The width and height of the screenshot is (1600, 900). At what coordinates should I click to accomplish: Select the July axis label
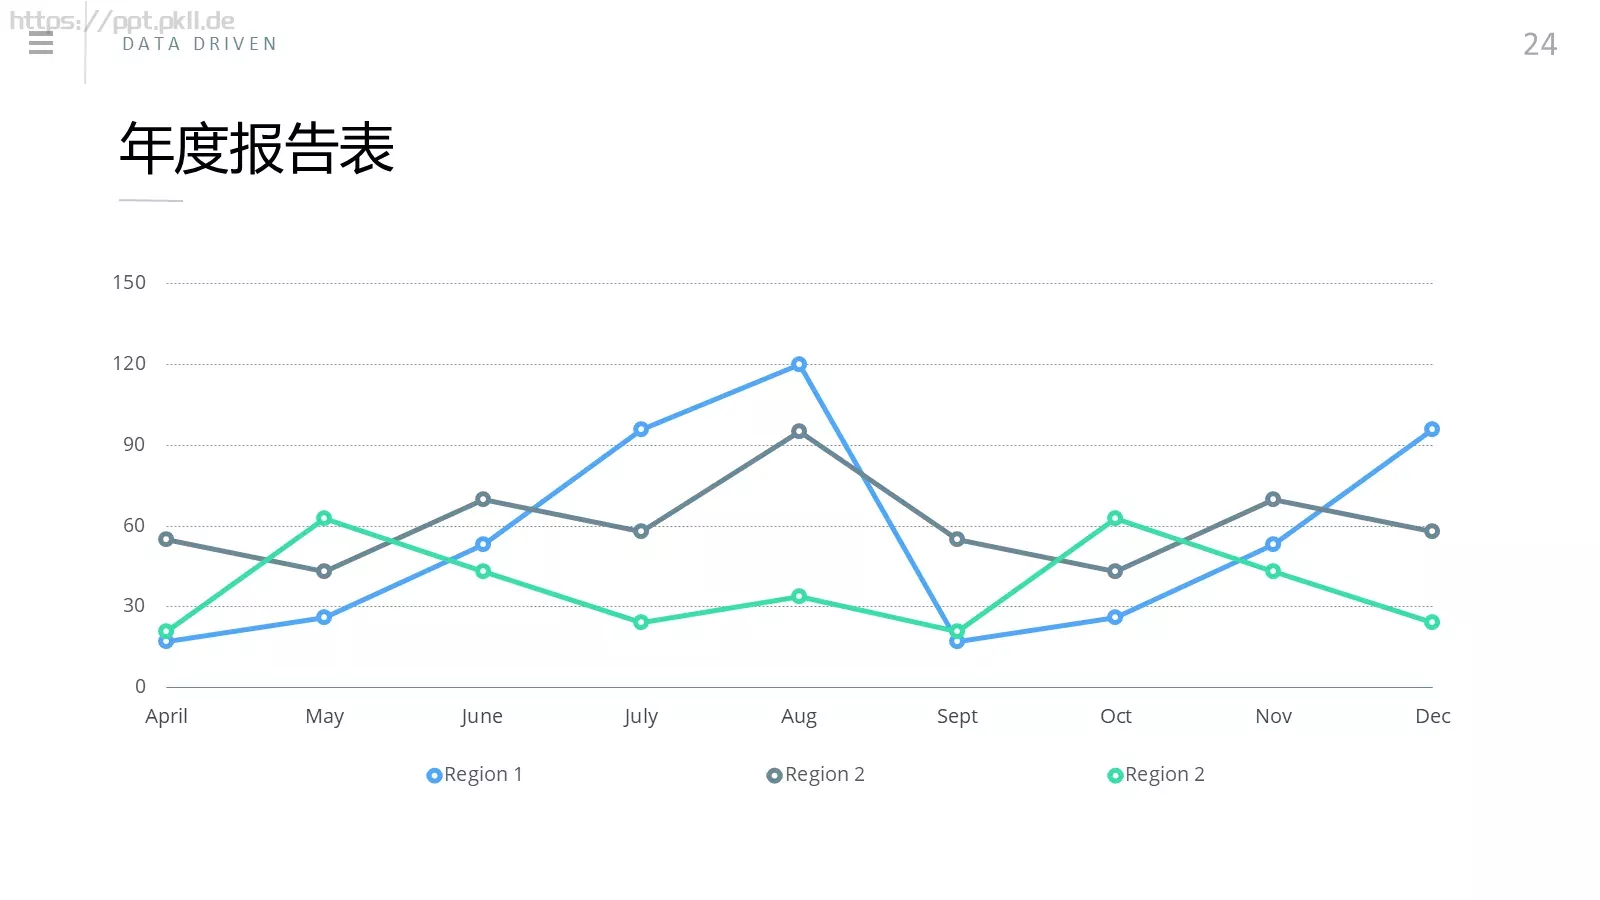tap(641, 716)
